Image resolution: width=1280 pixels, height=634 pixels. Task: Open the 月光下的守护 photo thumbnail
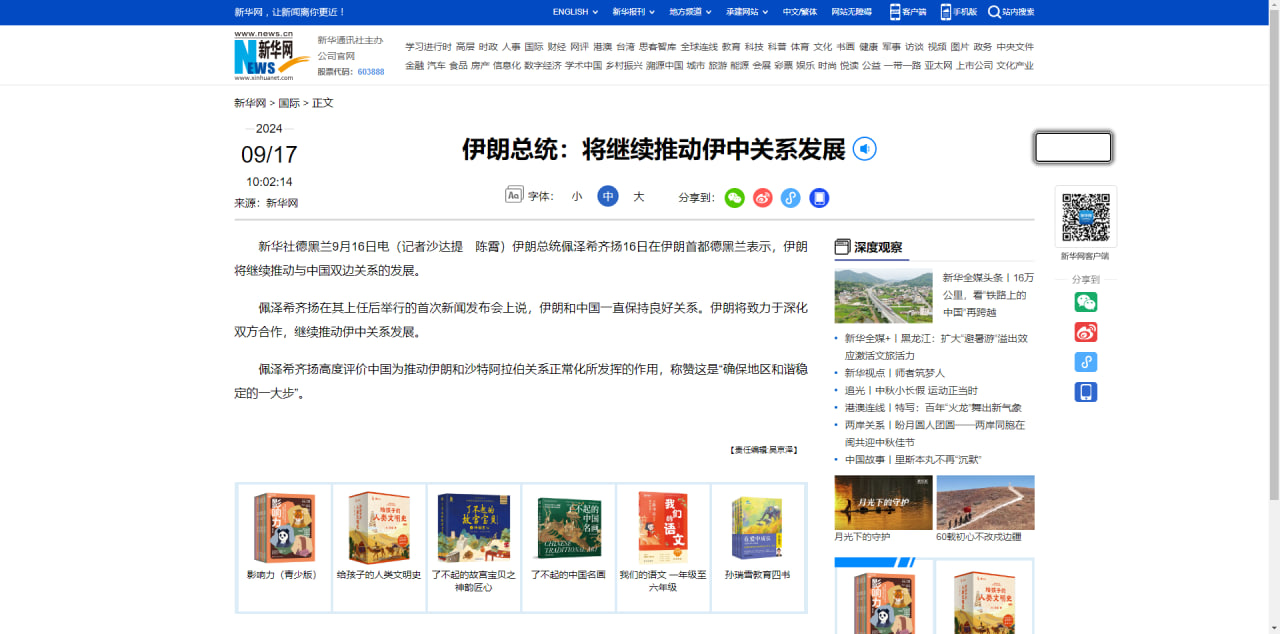click(x=883, y=502)
